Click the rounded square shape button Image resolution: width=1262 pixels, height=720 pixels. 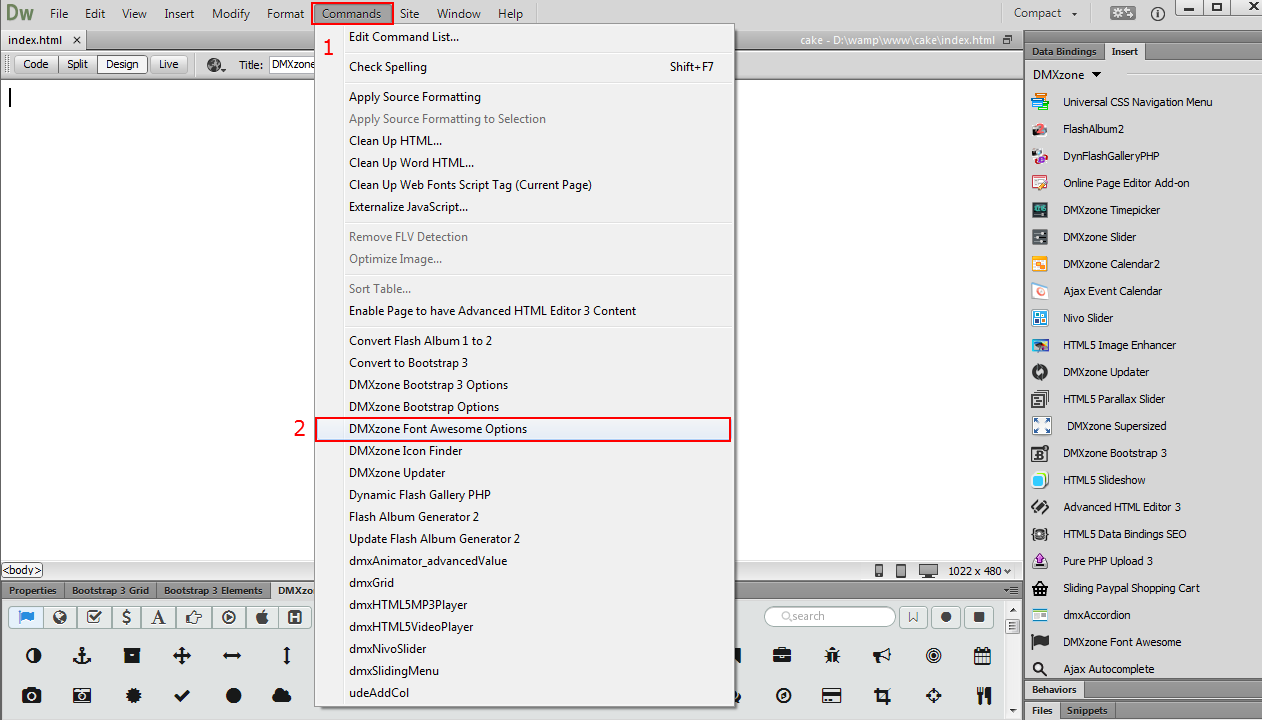(x=980, y=617)
